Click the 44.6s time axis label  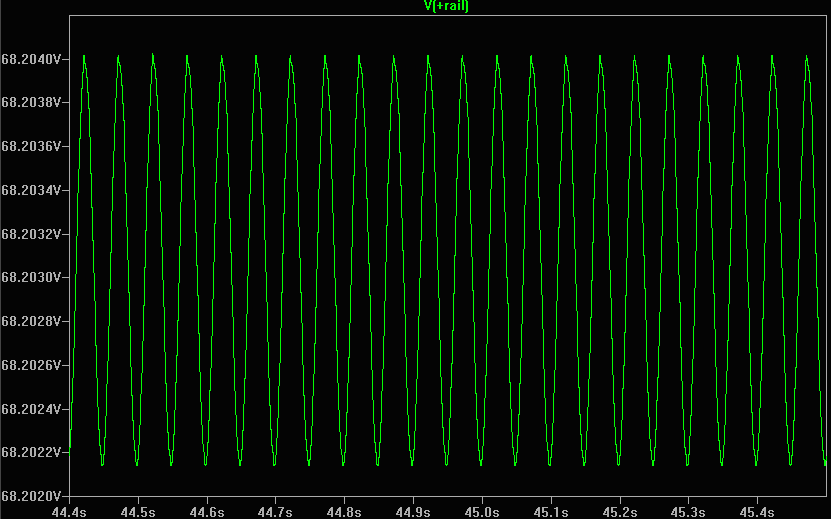pos(207,512)
